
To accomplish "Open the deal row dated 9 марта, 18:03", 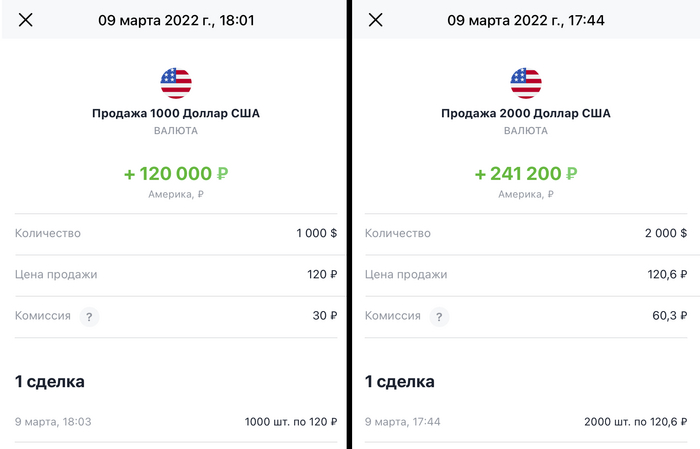I will tap(175, 422).
